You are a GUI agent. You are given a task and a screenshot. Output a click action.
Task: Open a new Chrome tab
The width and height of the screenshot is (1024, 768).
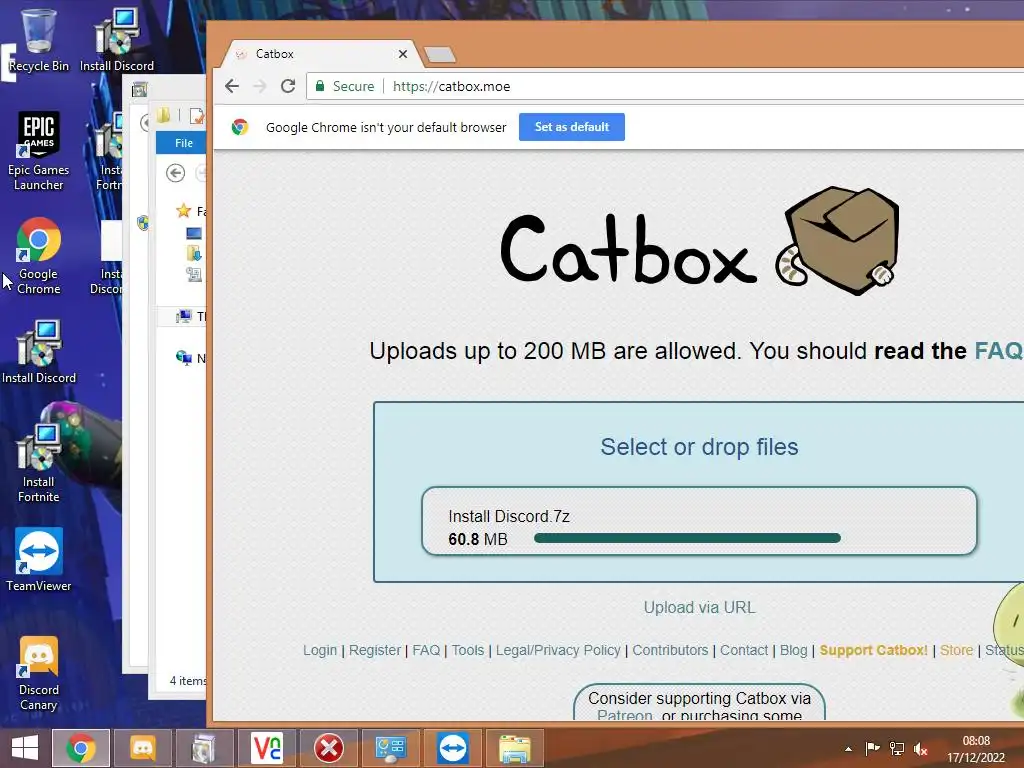coord(440,54)
